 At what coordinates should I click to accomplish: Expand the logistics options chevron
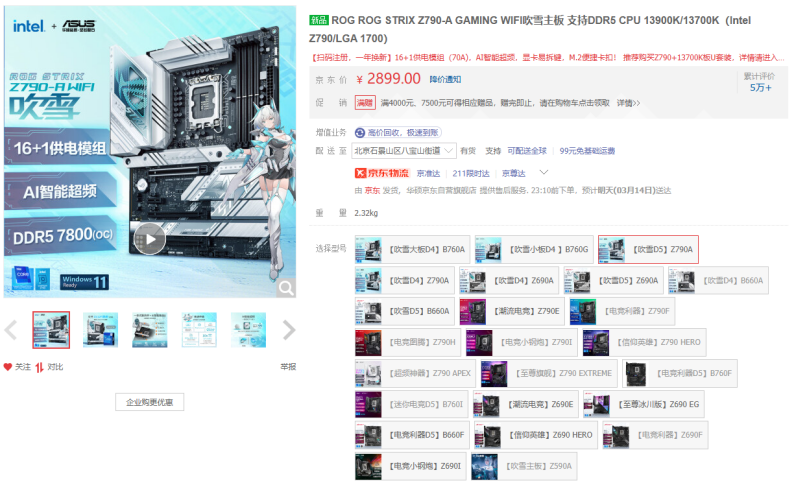click(x=544, y=173)
